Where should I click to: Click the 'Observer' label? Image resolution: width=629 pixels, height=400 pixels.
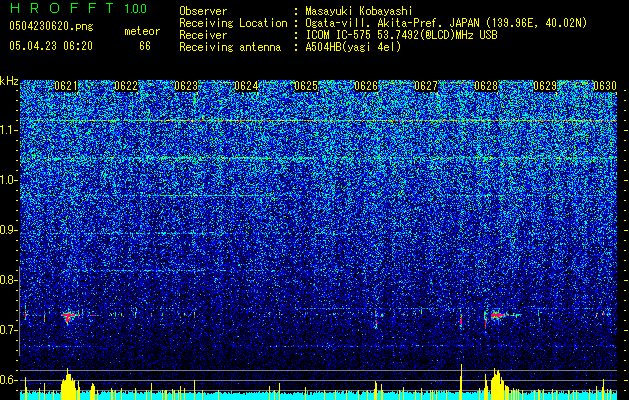[x=203, y=11]
